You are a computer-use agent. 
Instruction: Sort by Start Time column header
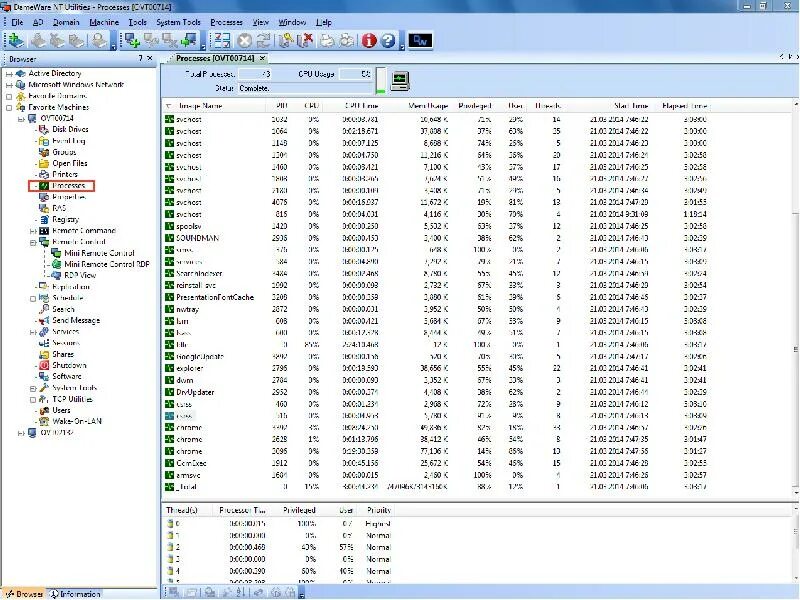631,106
